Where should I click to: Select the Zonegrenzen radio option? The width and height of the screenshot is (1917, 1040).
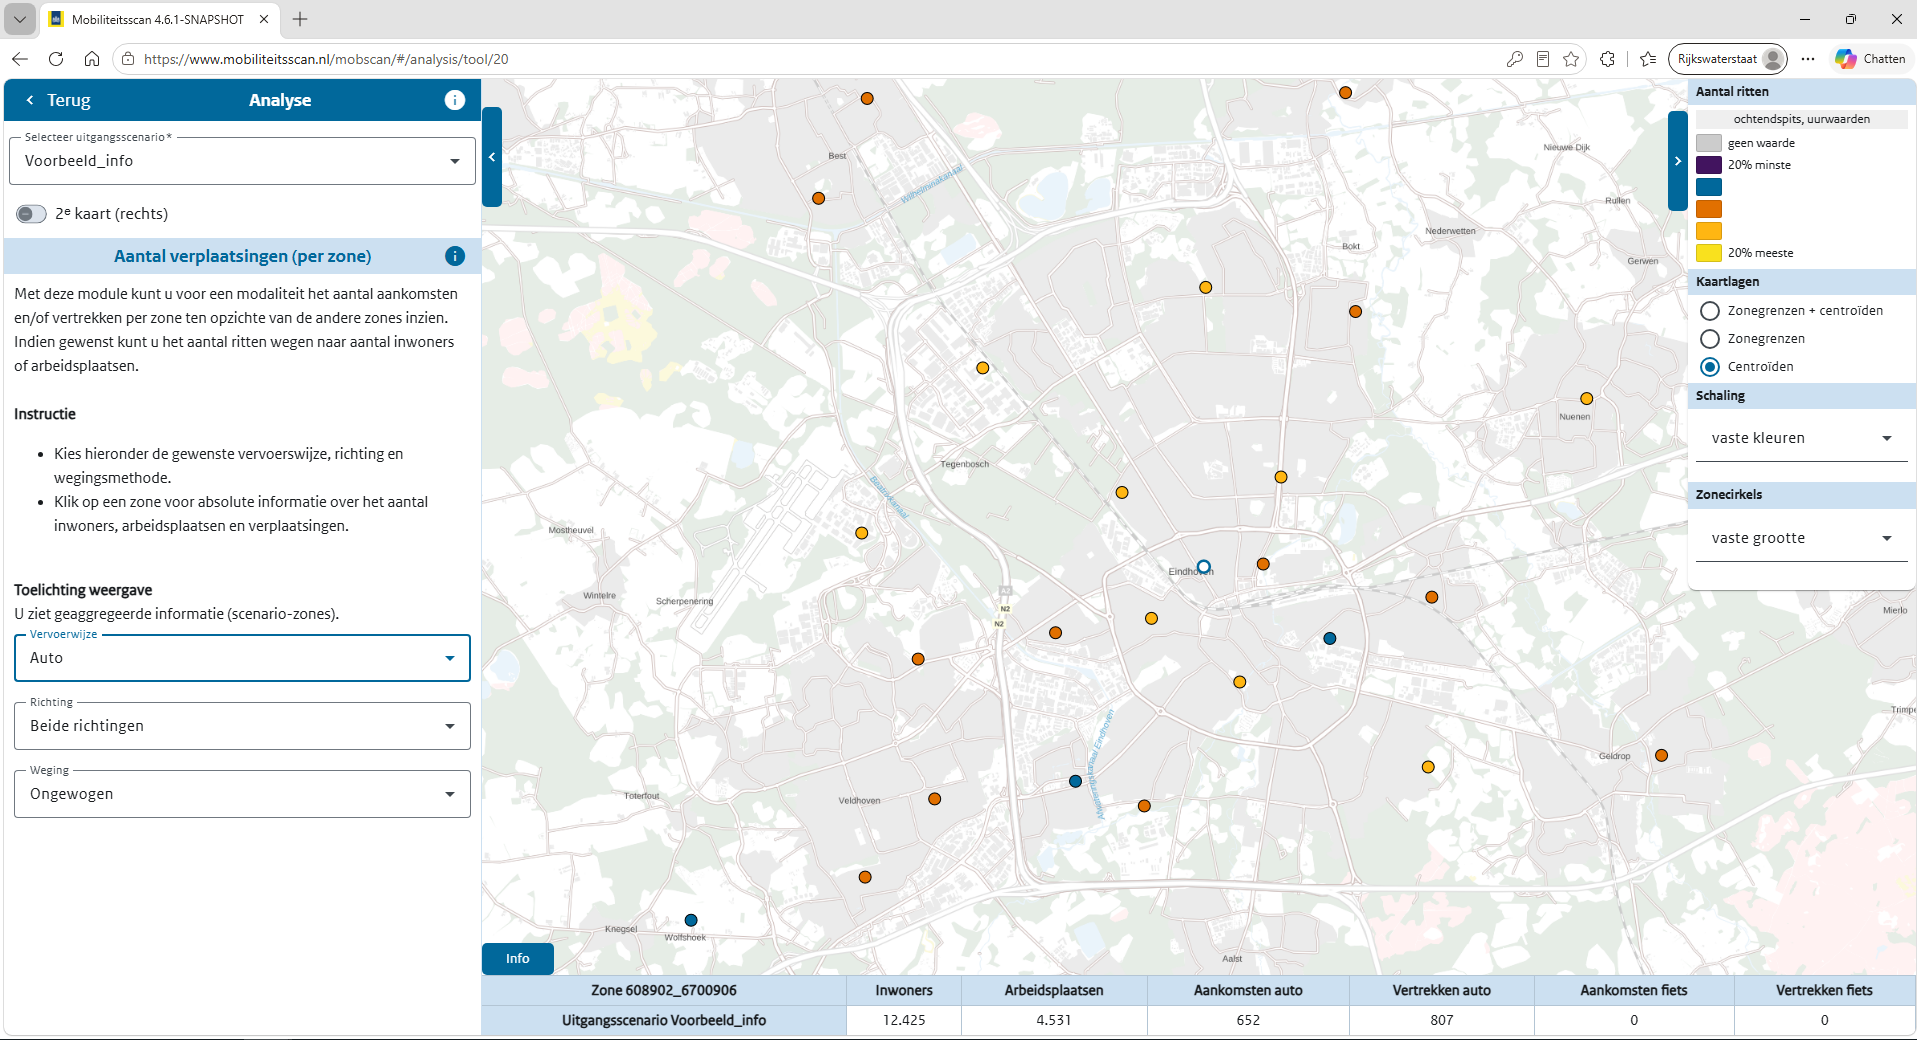click(1710, 339)
